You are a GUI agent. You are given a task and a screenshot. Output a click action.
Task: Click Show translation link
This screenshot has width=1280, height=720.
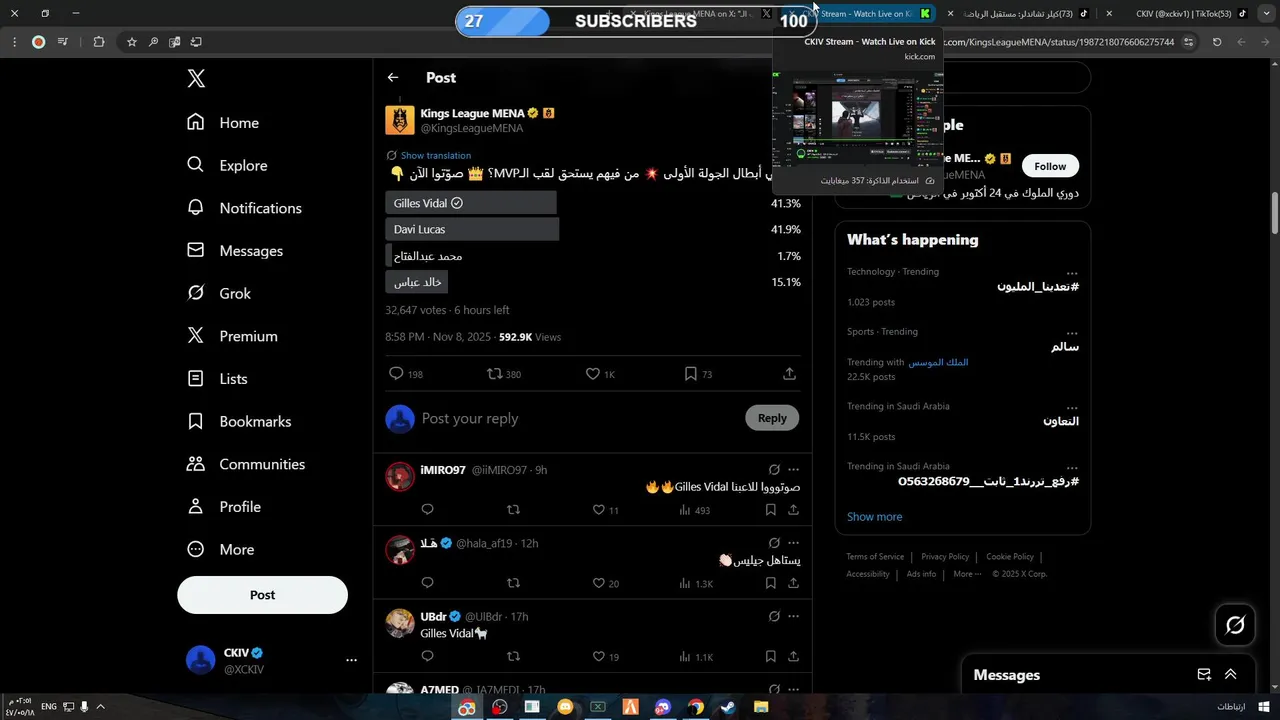[436, 156]
